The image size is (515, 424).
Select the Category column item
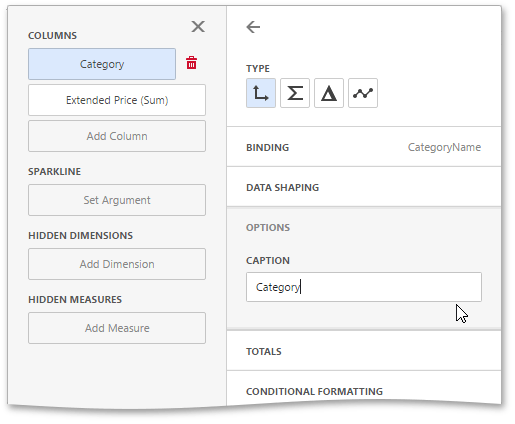tap(102, 64)
